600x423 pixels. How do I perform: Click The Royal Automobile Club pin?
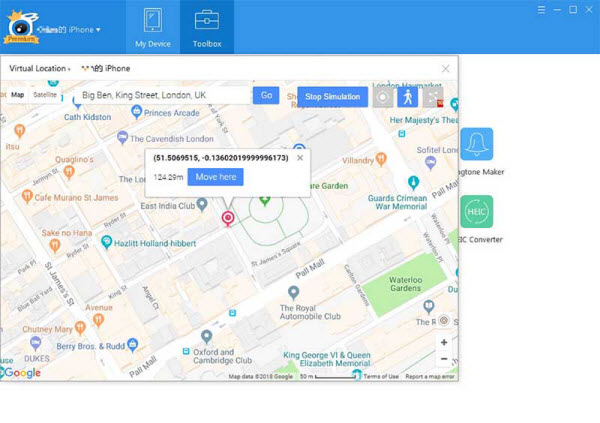(x=293, y=293)
